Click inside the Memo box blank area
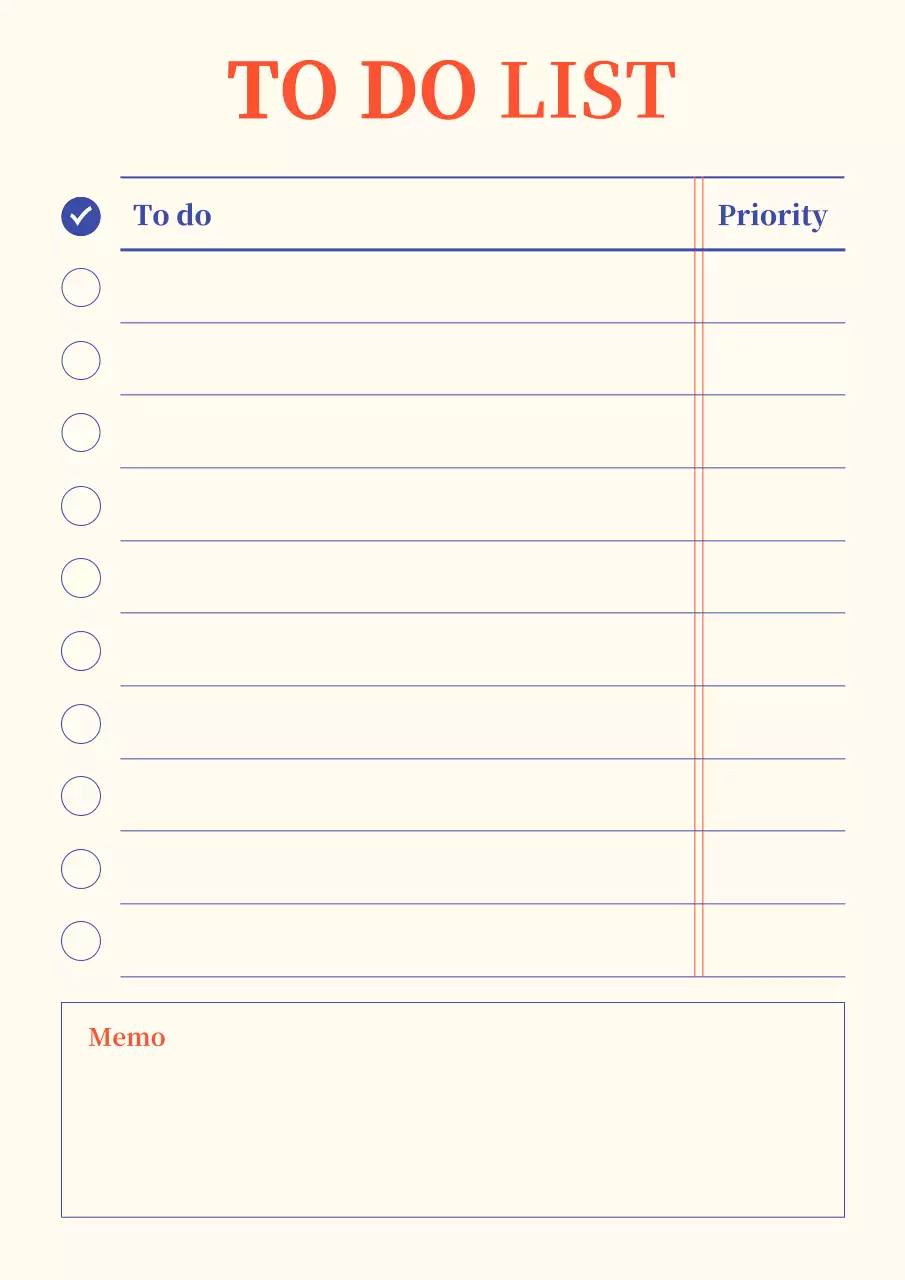Viewport: 905px width, 1280px height. coord(452,1130)
